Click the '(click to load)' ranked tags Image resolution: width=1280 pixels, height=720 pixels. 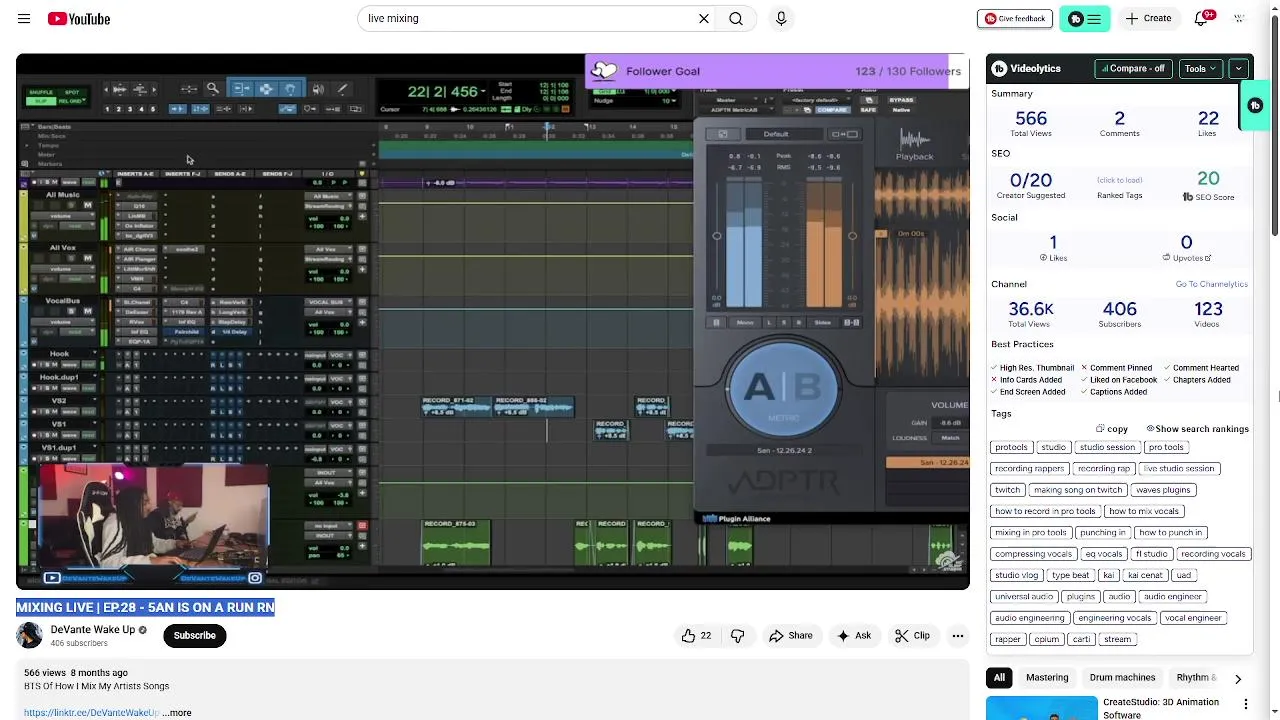pos(1119,180)
